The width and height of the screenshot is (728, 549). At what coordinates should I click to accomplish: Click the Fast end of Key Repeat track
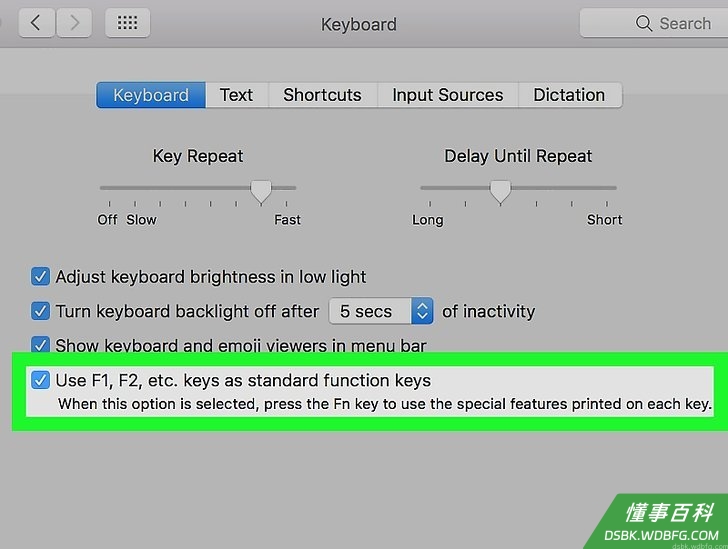coord(286,188)
